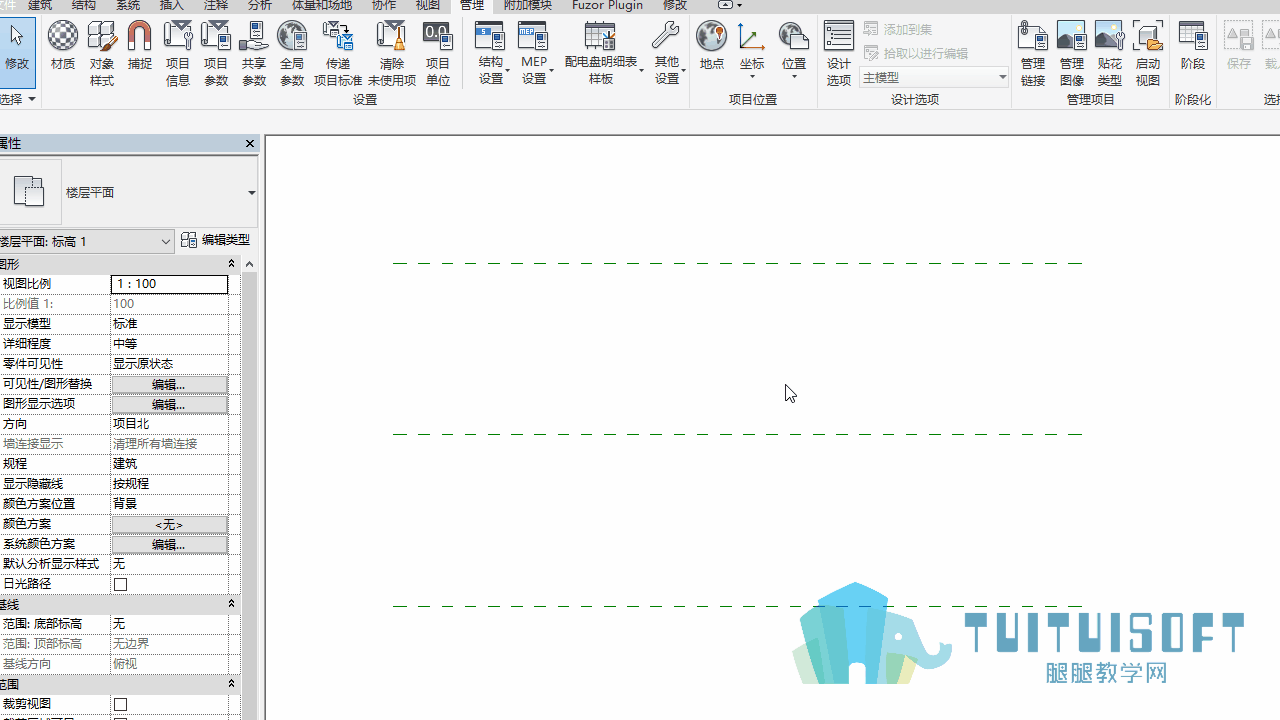Open 阶段 (Phases) dialog

click(1193, 46)
